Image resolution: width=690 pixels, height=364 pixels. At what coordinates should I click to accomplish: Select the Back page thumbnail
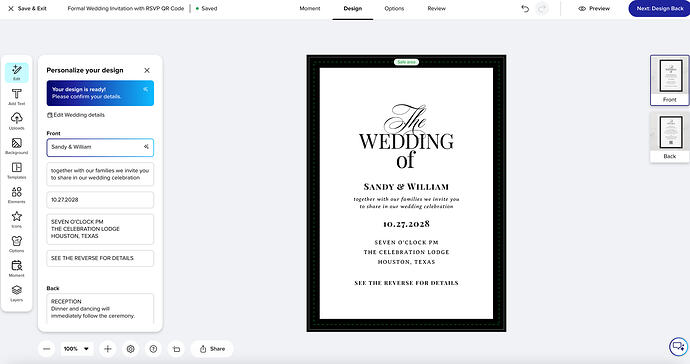pos(670,137)
